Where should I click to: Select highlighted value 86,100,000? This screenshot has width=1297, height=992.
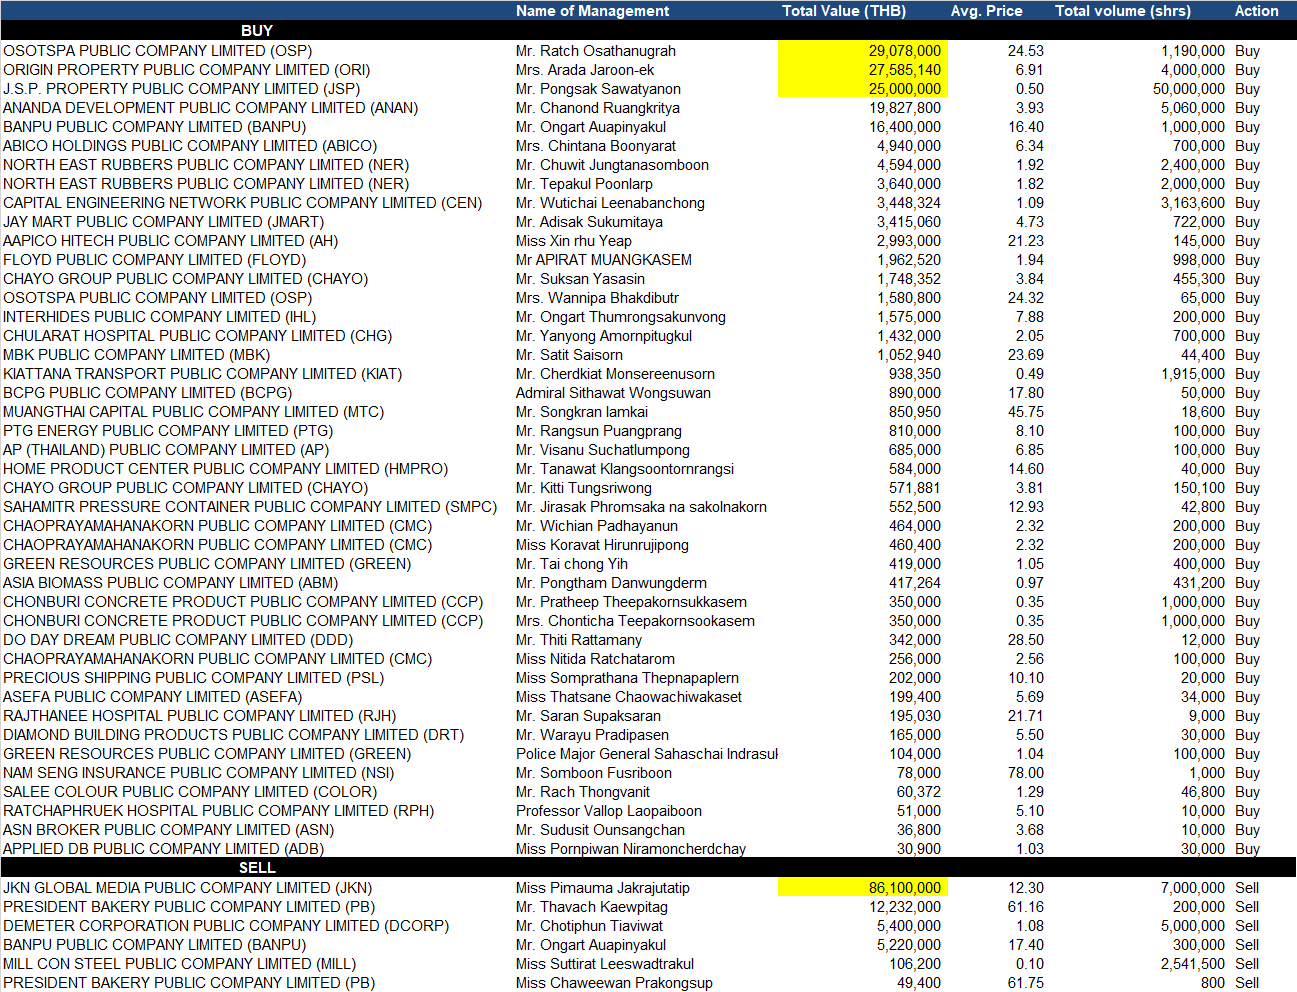click(x=862, y=888)
